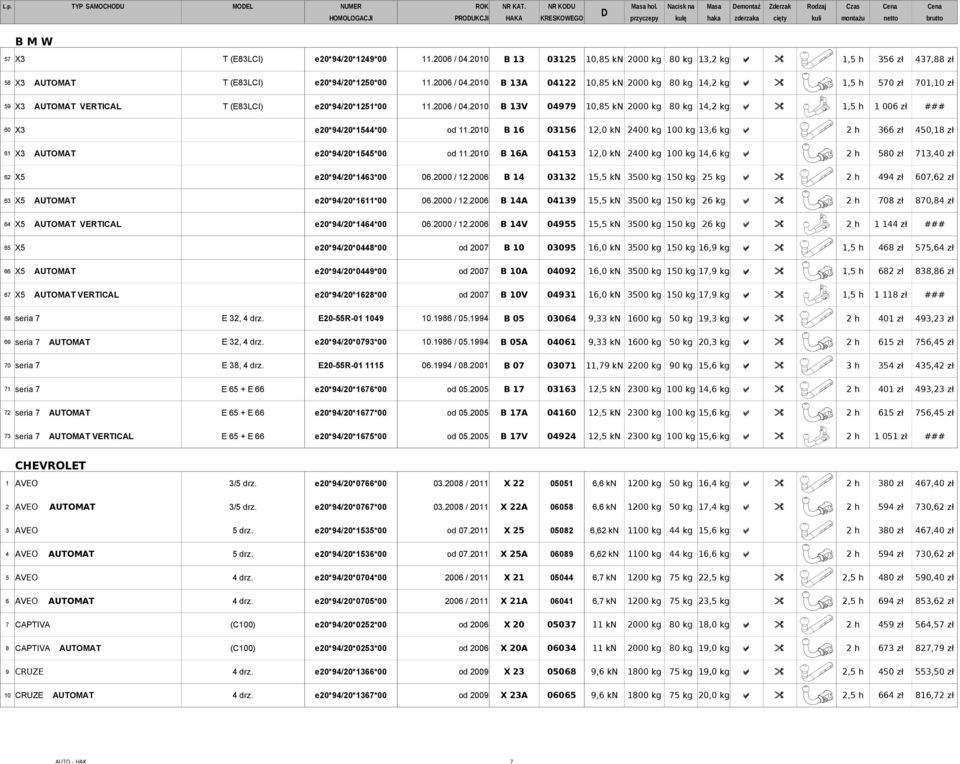The height and width of the screenshot is (764, 960).
Task: Click net price 1 051 zł
Action: tap(890, 436)
